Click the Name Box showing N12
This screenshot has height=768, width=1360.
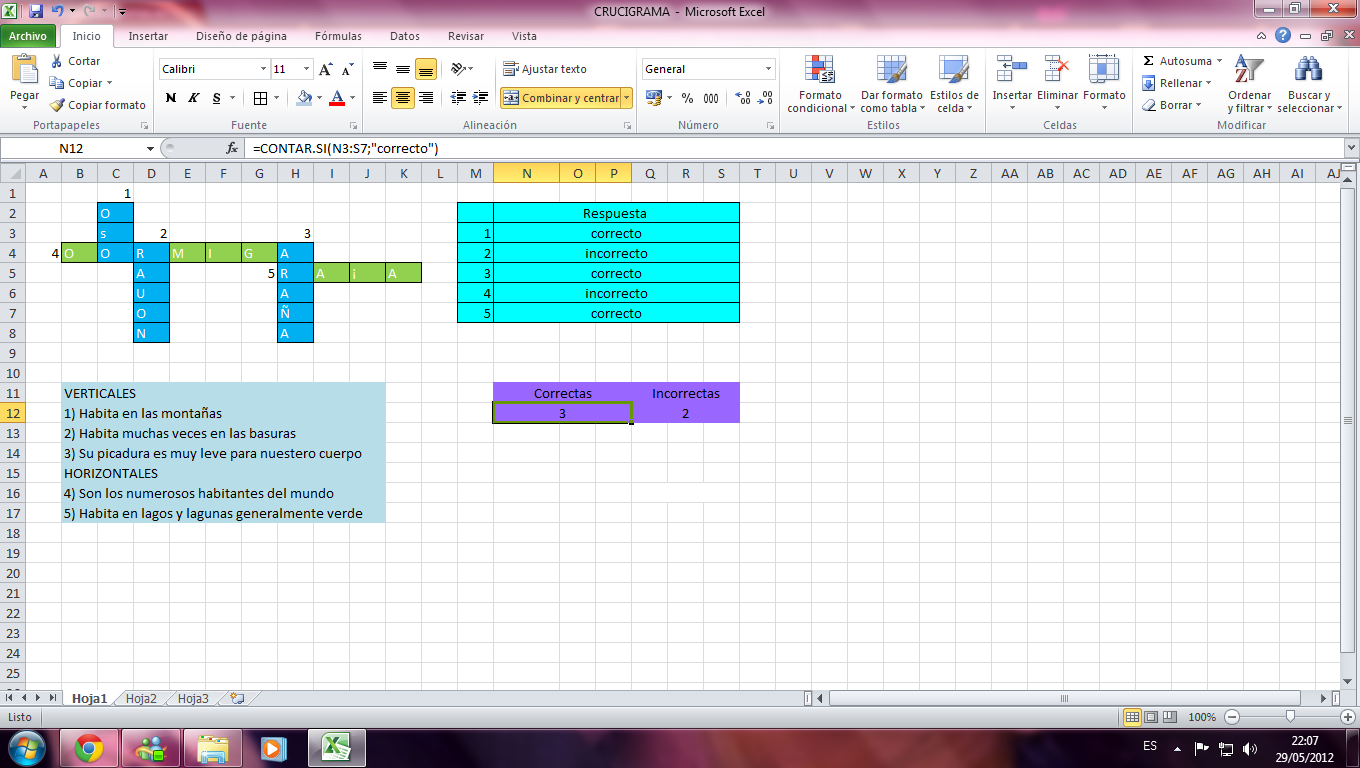pos(70,148)
